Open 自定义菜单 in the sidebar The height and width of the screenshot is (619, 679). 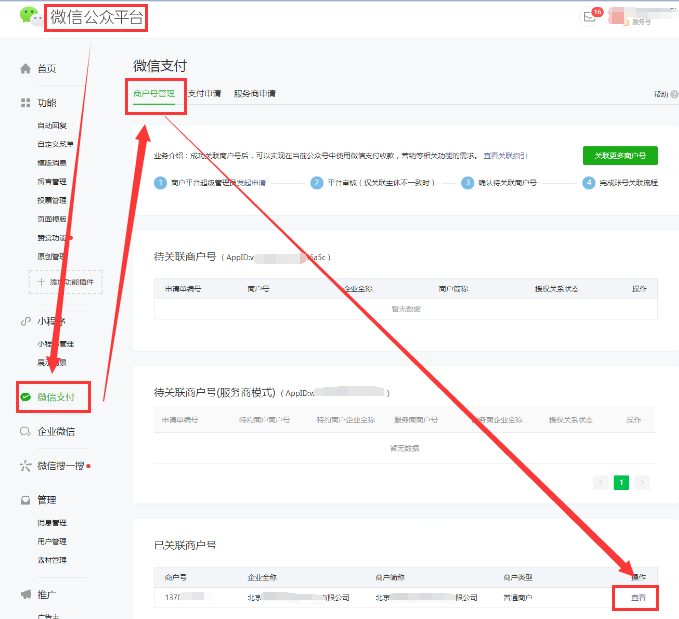click(55, 144)
